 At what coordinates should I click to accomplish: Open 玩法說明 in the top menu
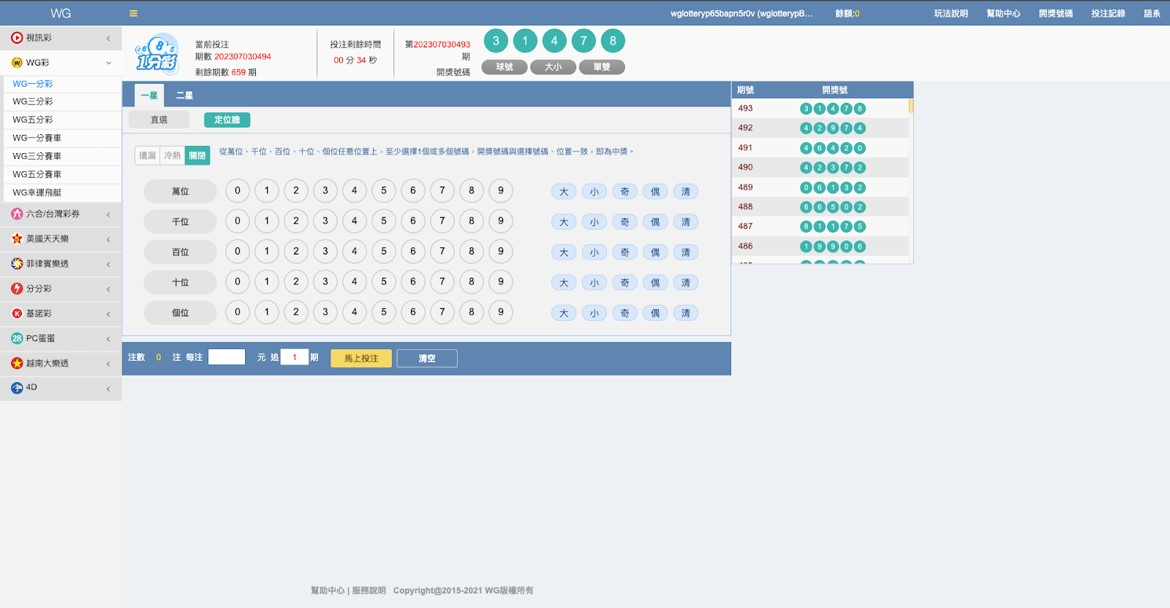point(950,14)
